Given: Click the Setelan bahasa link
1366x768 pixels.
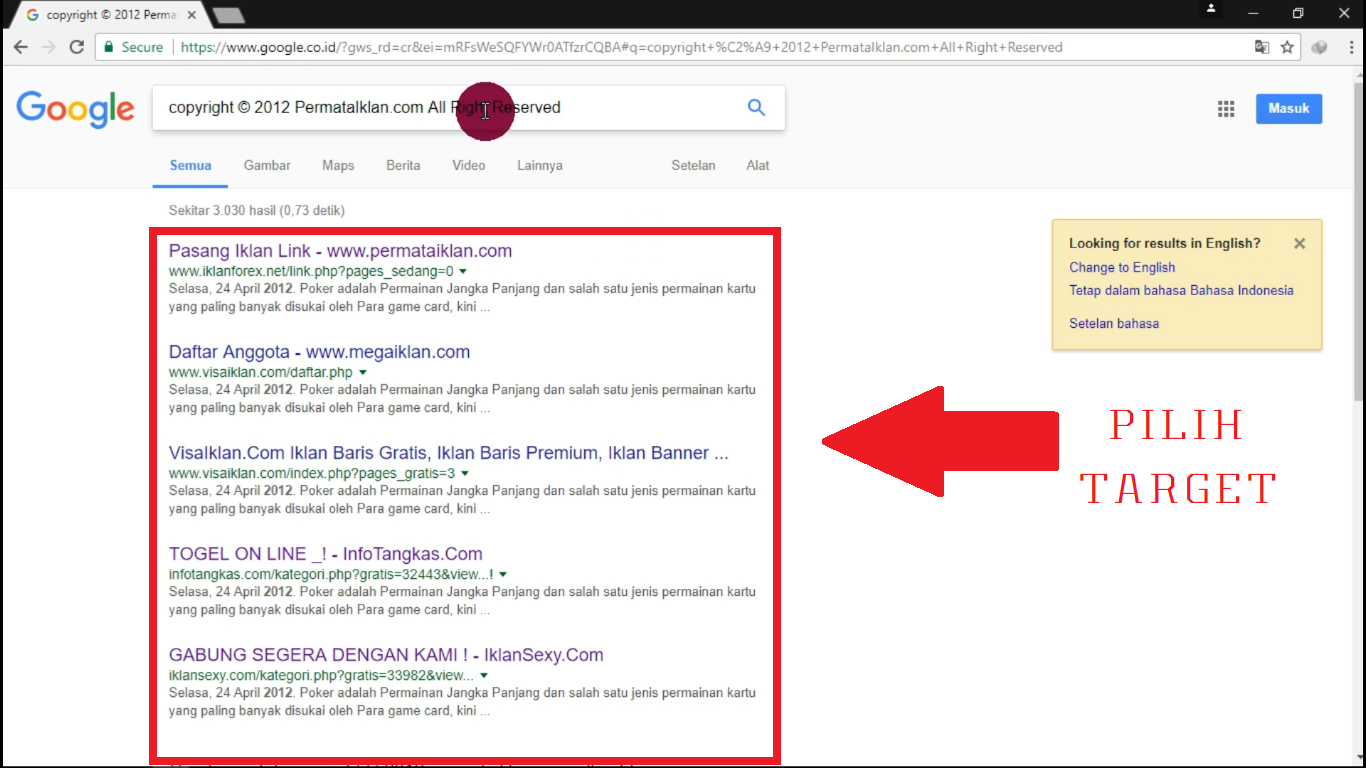Looking at the screenshot, I should 1114,323.
